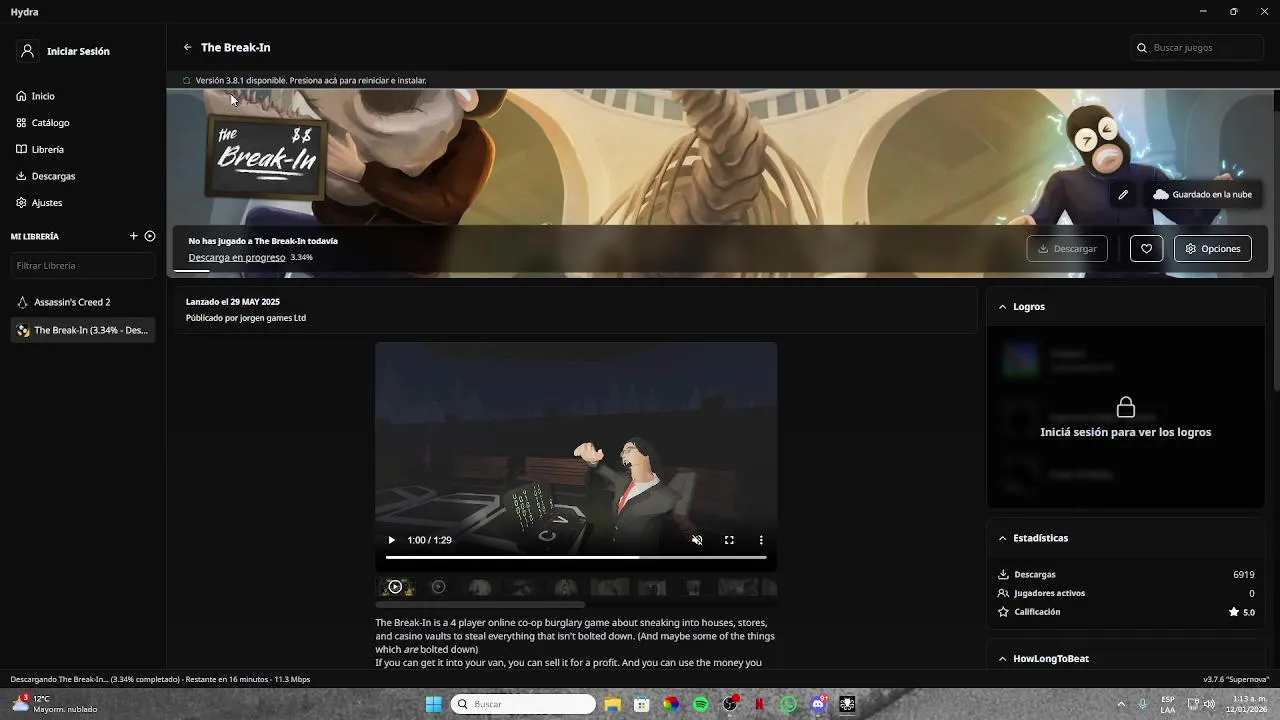
Task: Click the 5.0 rating value
Action: point(1248,612)
